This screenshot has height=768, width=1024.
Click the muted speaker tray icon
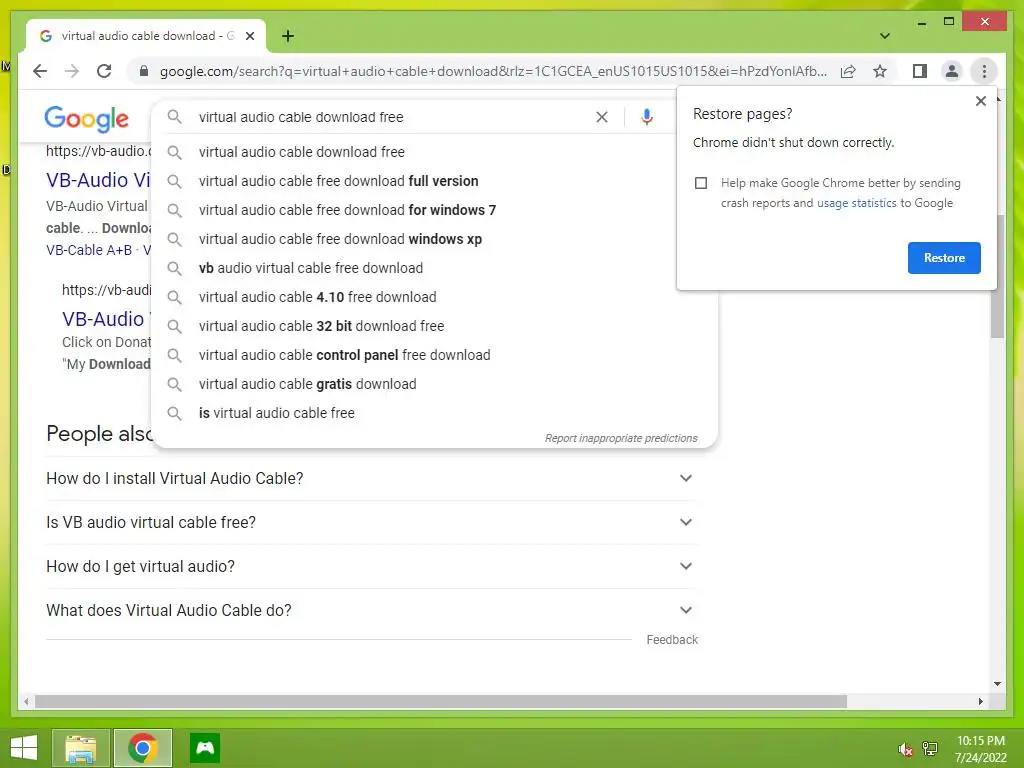(905, 749)
